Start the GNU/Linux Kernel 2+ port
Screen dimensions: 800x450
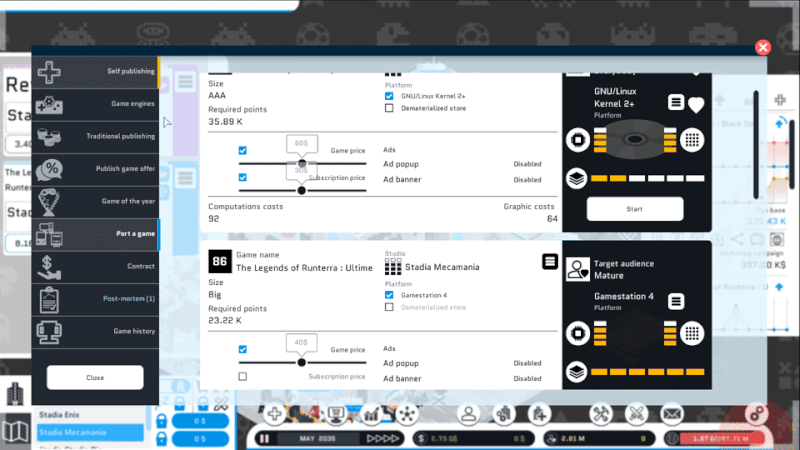(x=635, y=209)
